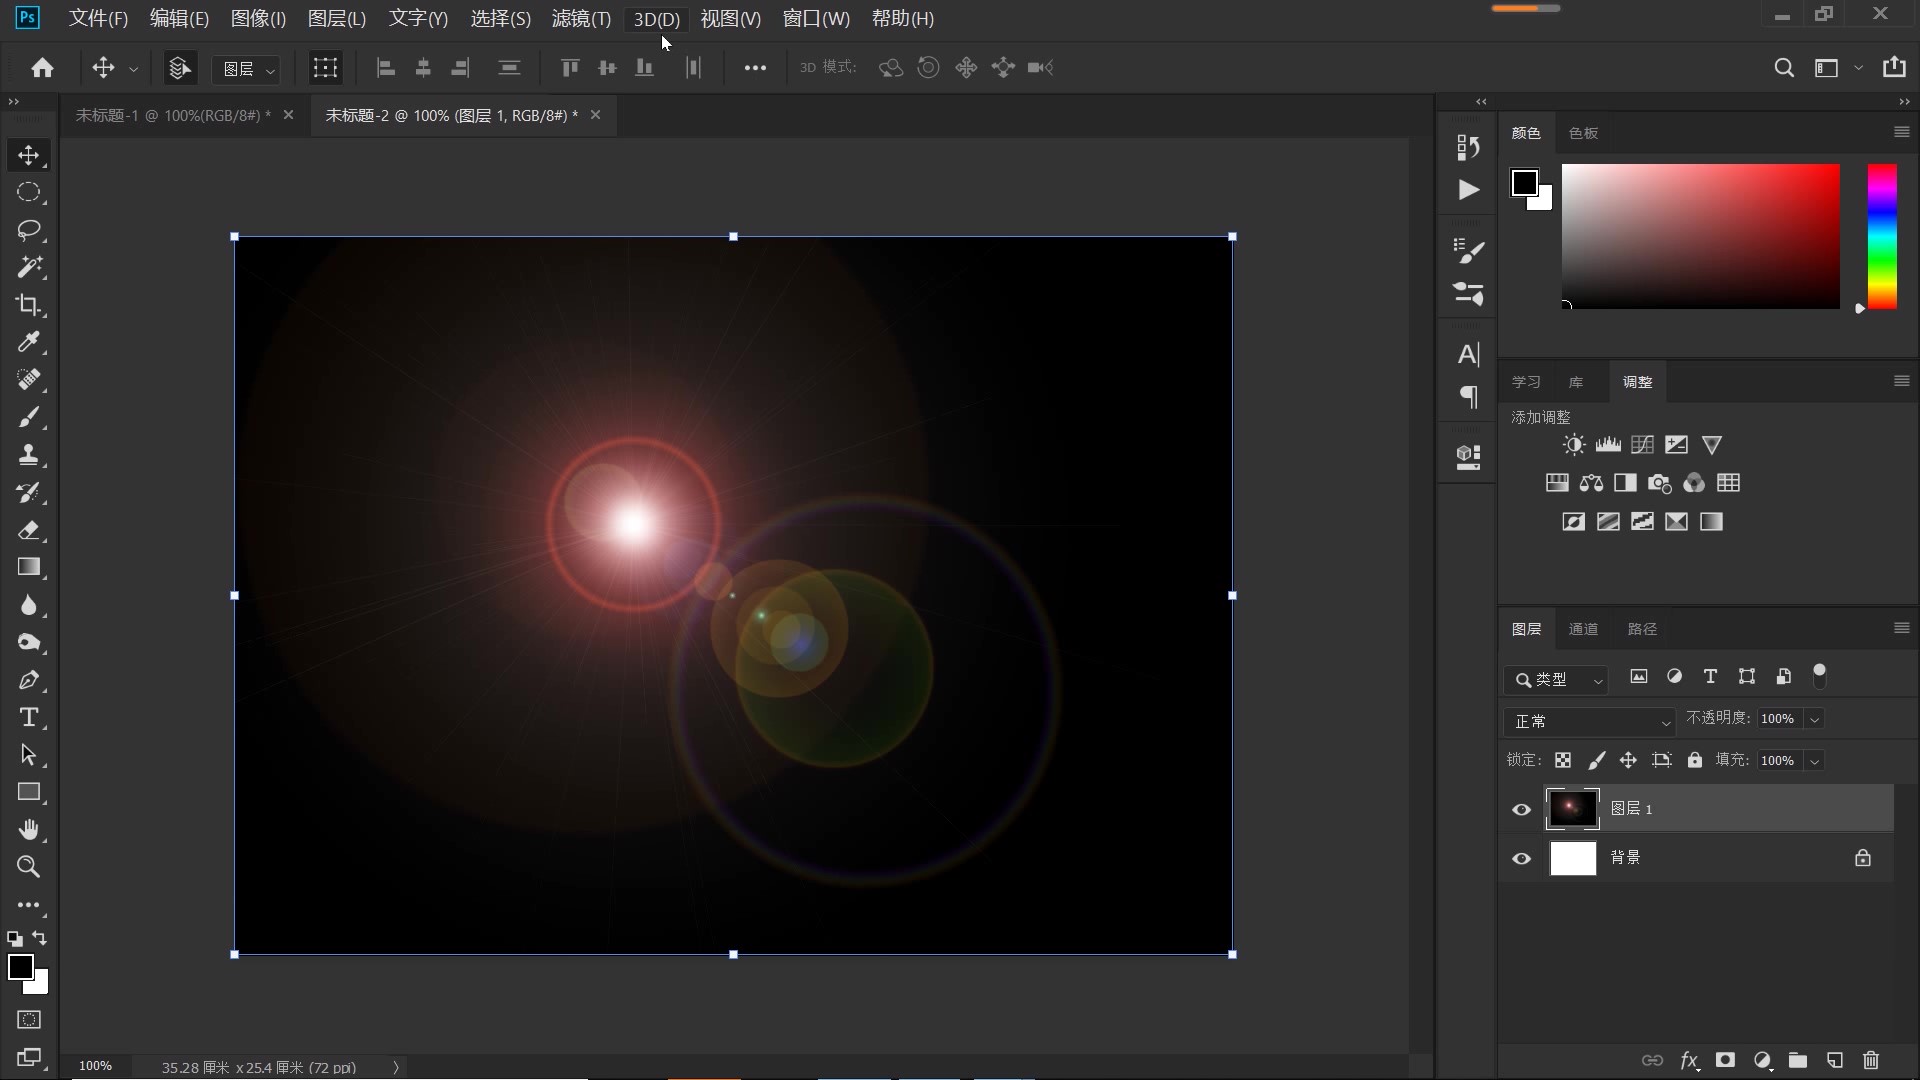Switch to the 通道 tab

pos(1583,629)
